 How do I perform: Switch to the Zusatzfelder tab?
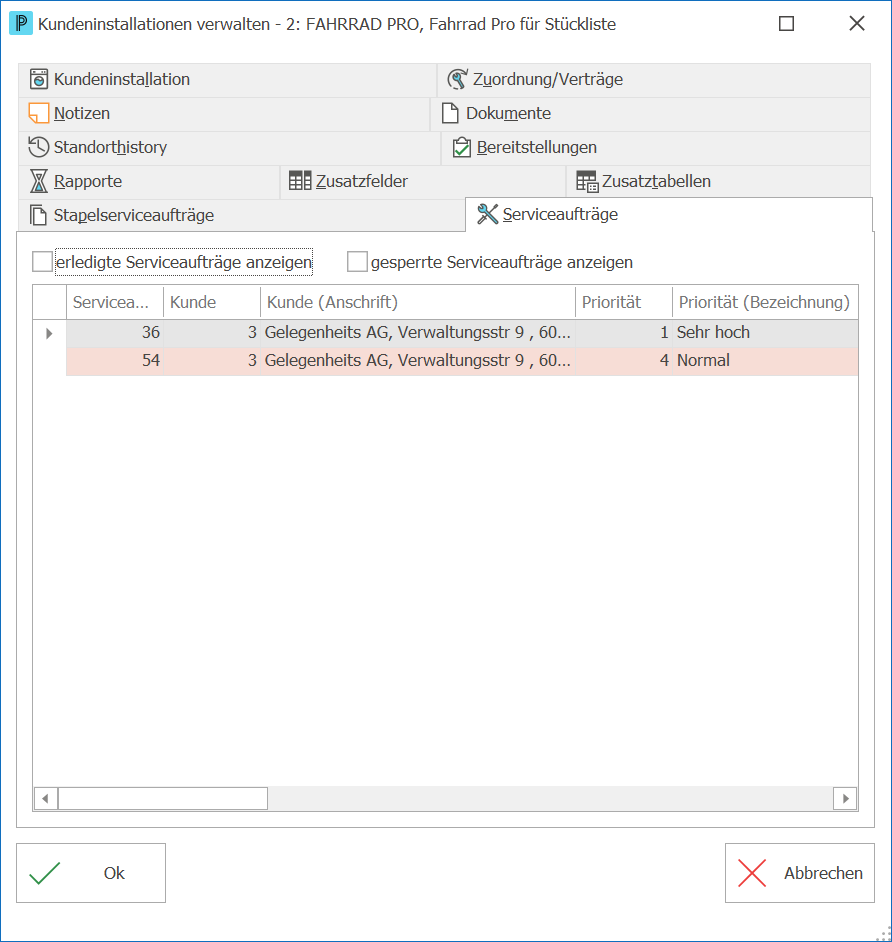[x=423, y=181]
